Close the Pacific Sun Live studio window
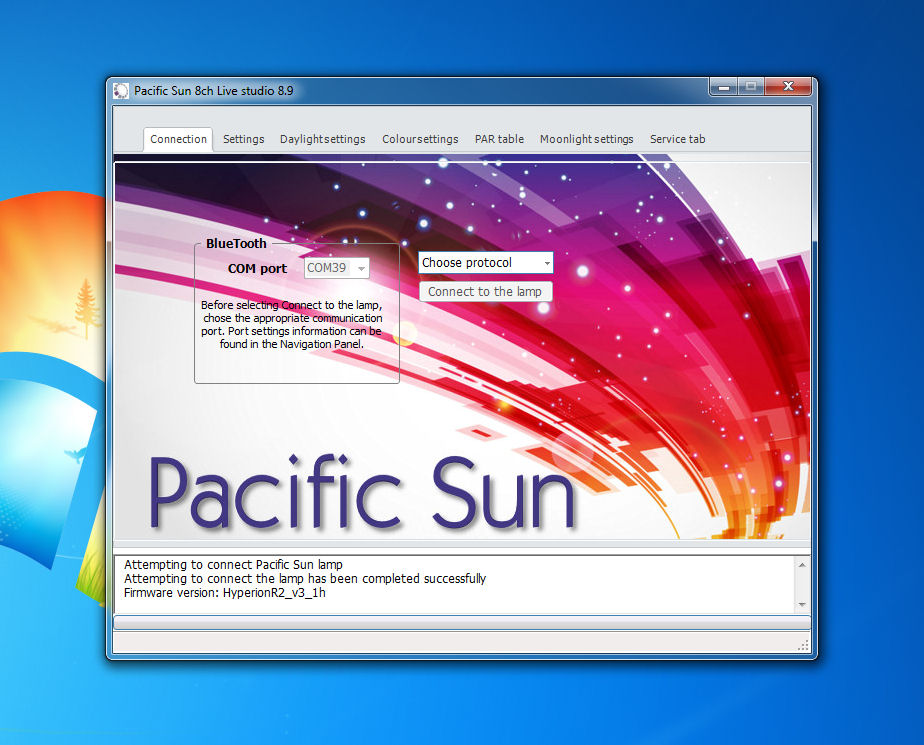The height and width of the screenshot is (745, 924). pos(788,87)
